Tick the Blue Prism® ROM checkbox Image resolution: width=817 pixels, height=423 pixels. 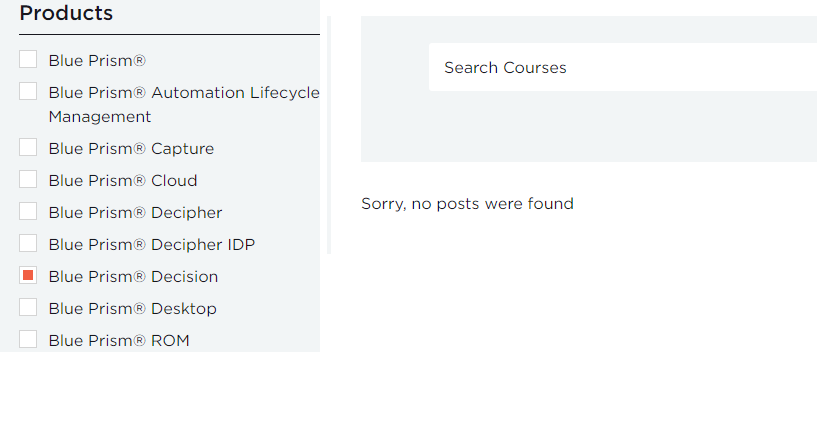coord(28,340)
